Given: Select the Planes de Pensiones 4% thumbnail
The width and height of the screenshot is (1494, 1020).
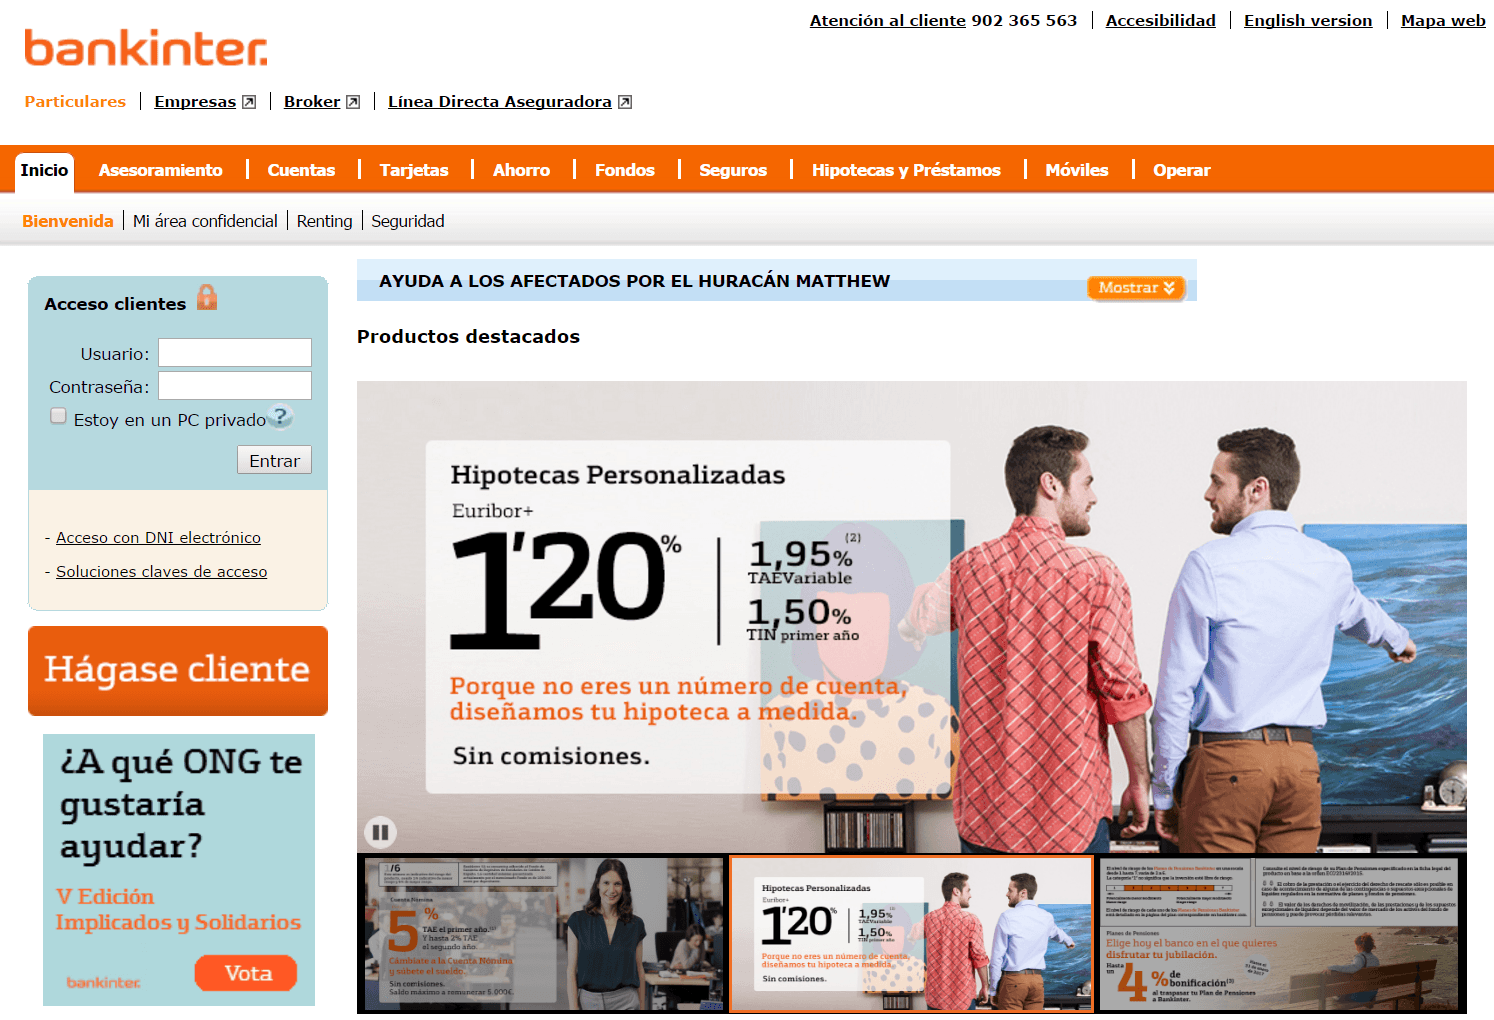Looking at the screenshot, I should tap(1280, 934).
